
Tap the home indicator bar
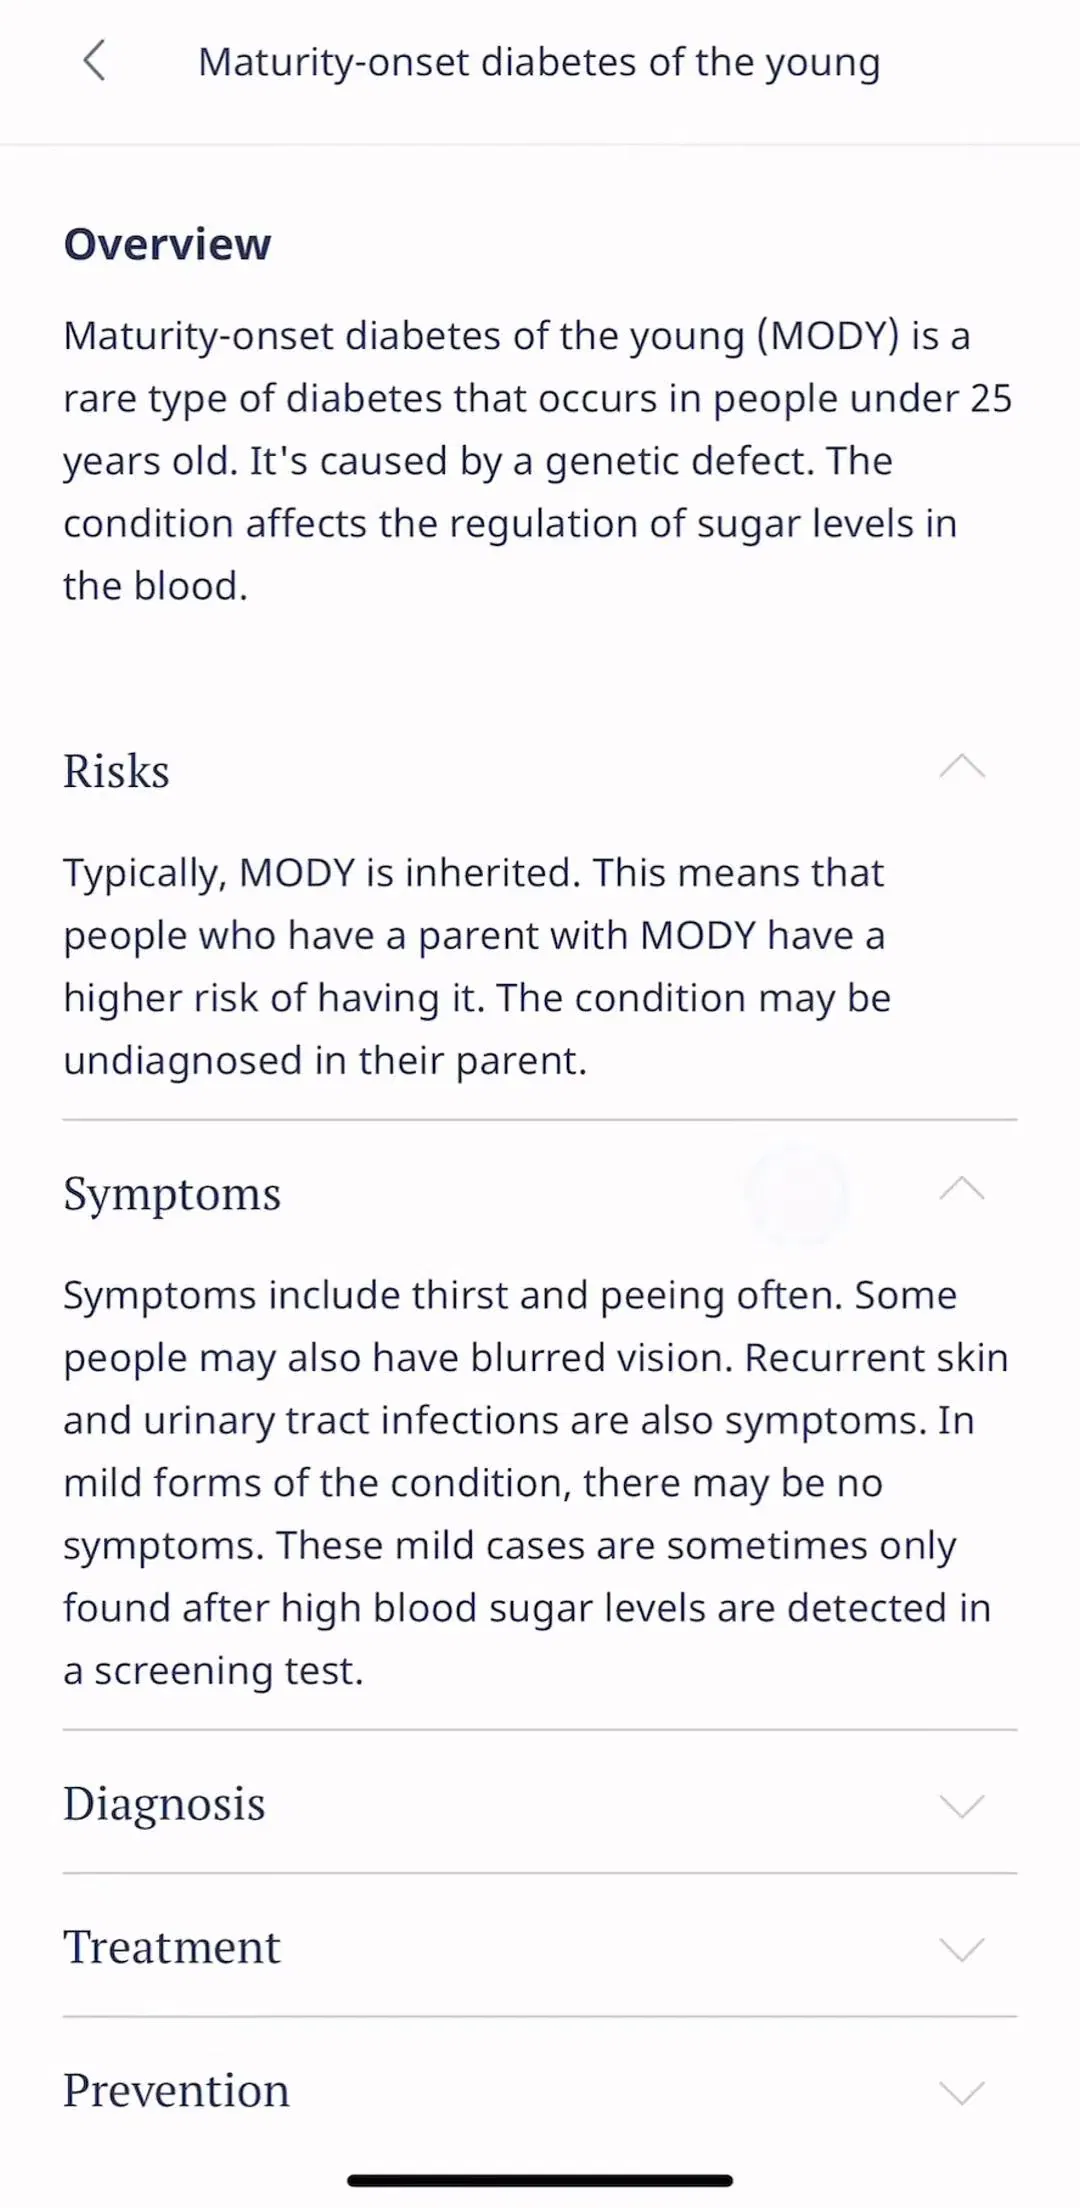click(x=540, y=2180)
